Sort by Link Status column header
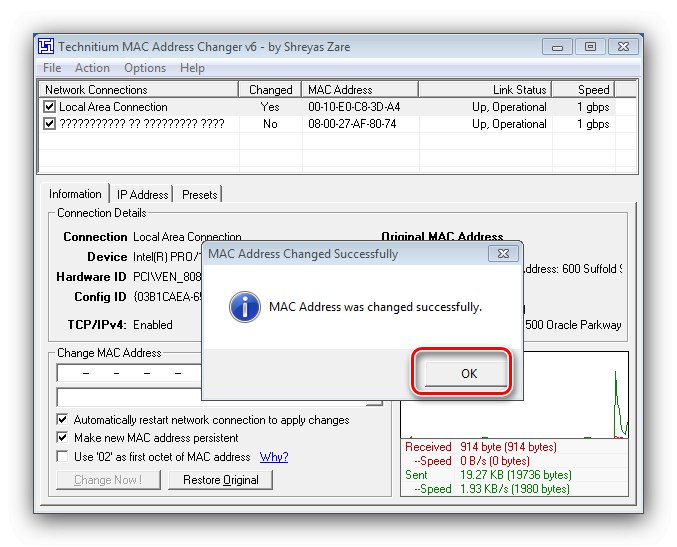Screen dimensions: 677x547 click(x=485, y=89)
